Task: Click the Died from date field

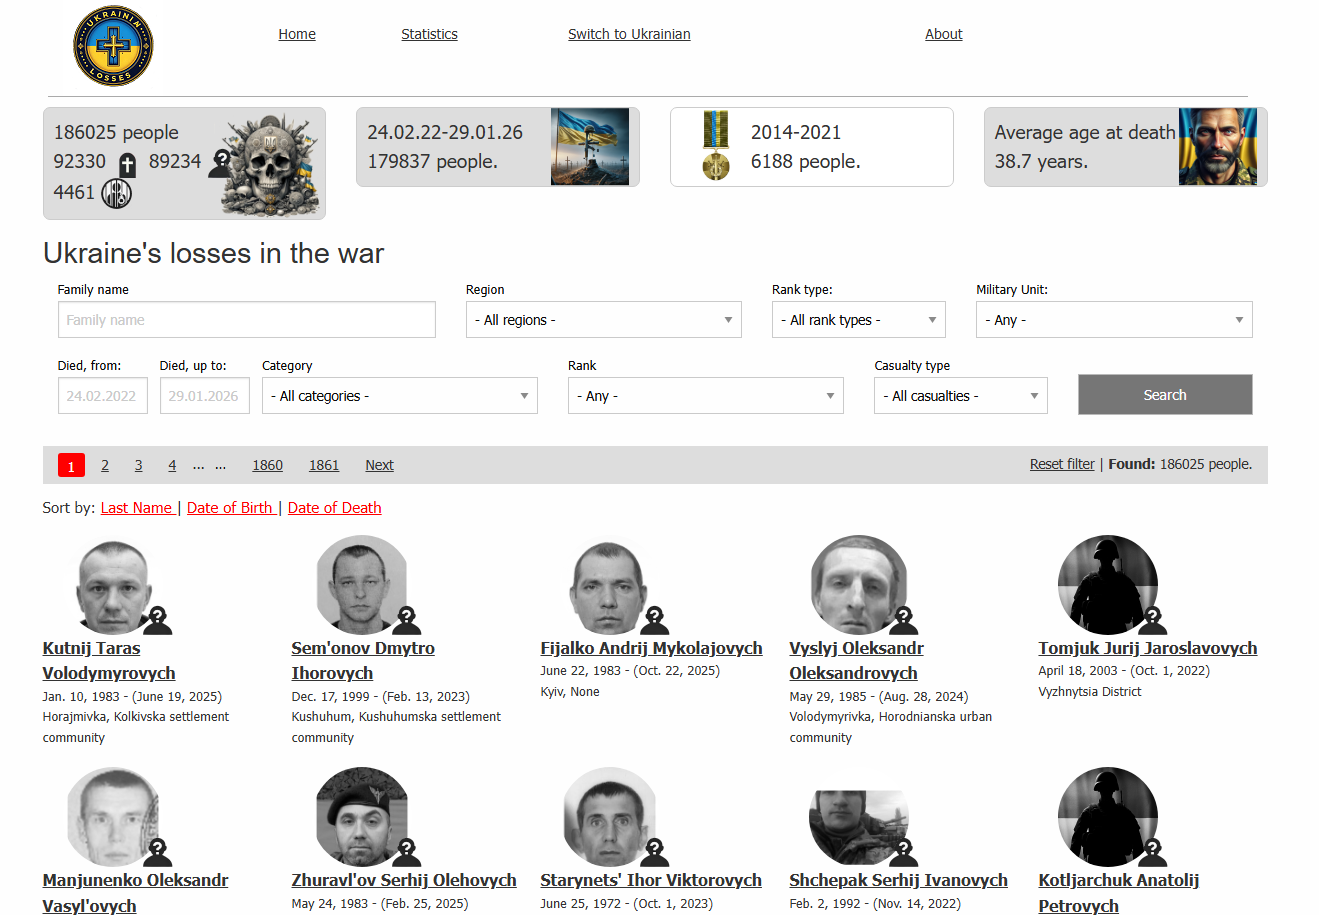Action: pos(103,396)
